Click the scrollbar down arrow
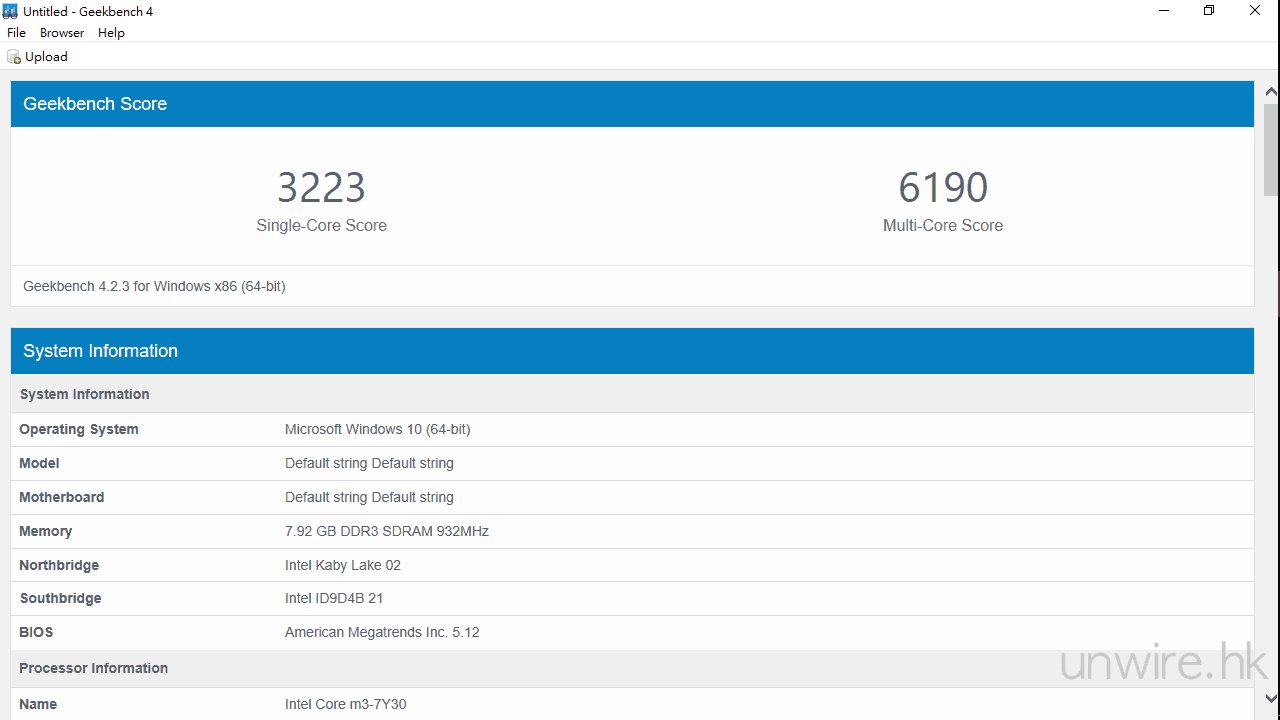The height and width of the screenshot is (720, 1280). pos(1271,698)
